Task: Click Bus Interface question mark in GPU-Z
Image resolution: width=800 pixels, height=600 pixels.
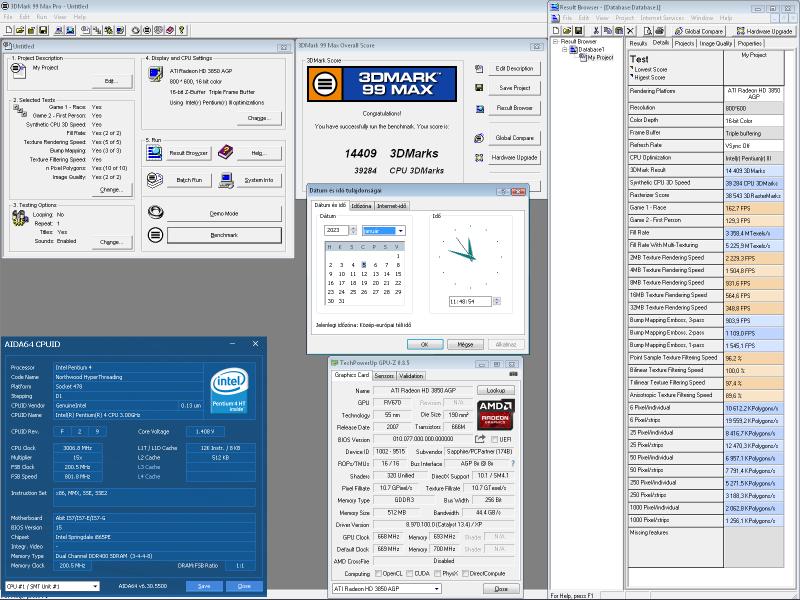Action: coord(513,463)
